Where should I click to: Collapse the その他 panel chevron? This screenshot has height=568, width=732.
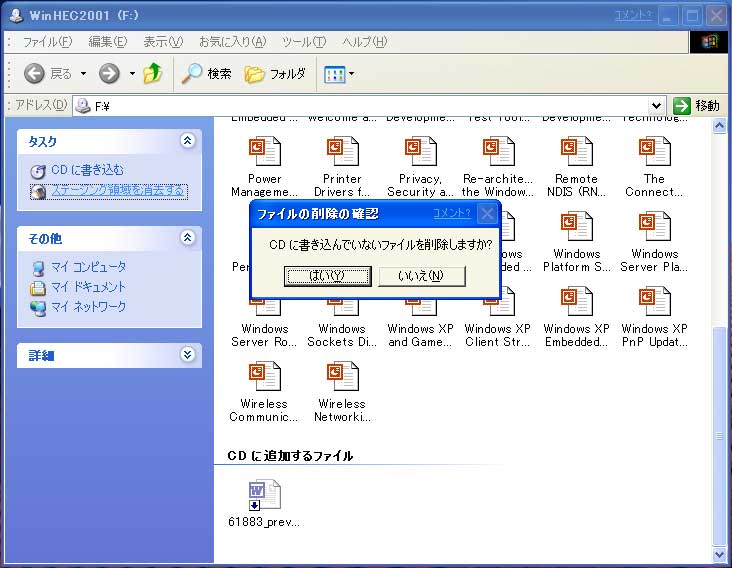pos(187,238)
